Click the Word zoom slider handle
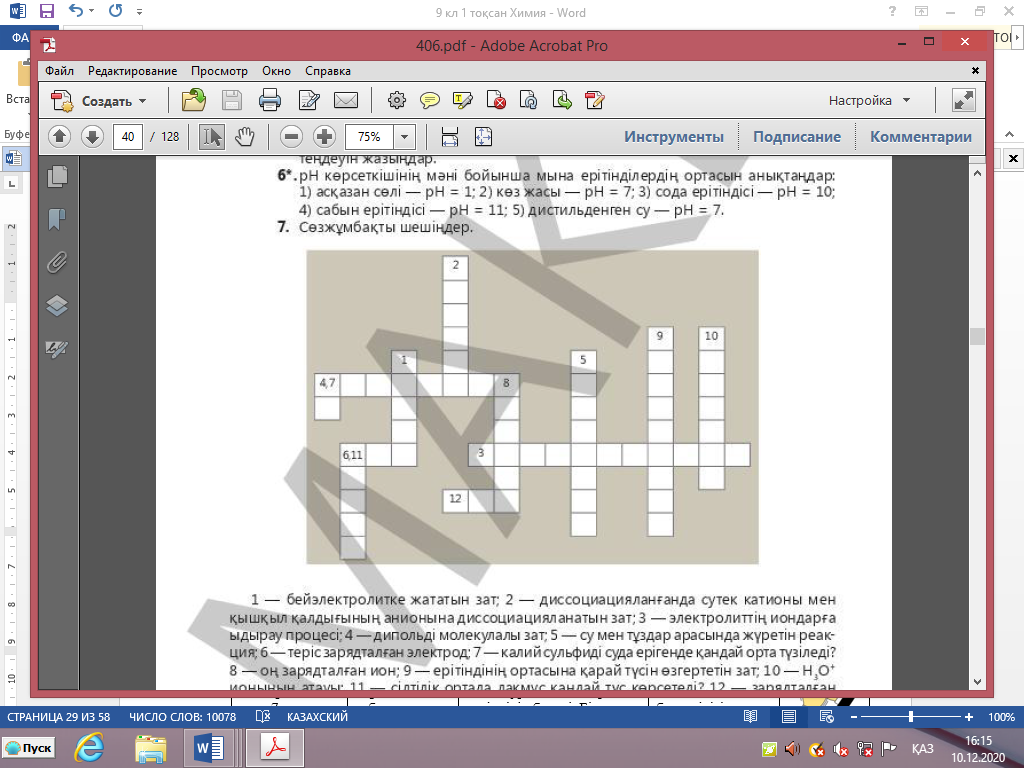This screenshot has height=768, width=1024. [x=910, y=717]
